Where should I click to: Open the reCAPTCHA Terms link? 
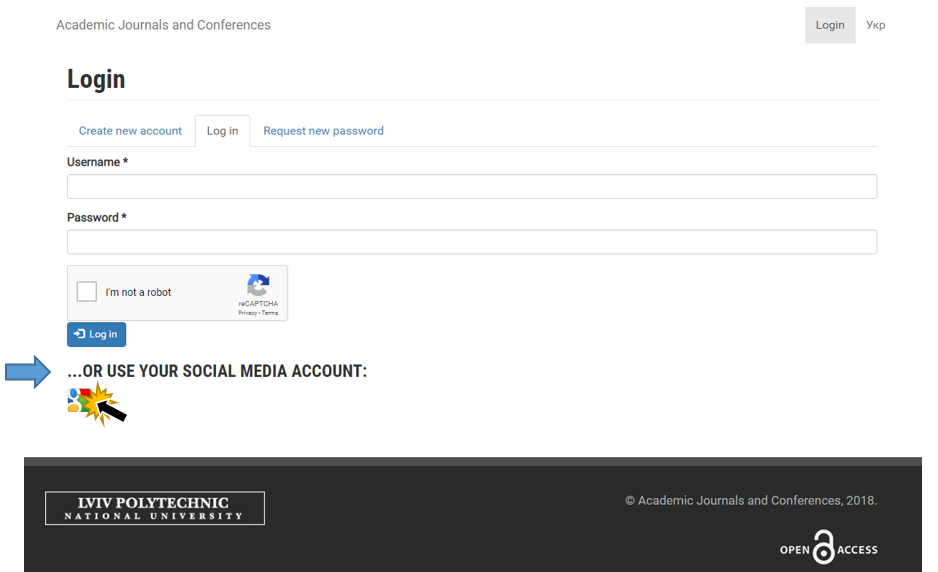pyautogui.click(x=270, y=313)
